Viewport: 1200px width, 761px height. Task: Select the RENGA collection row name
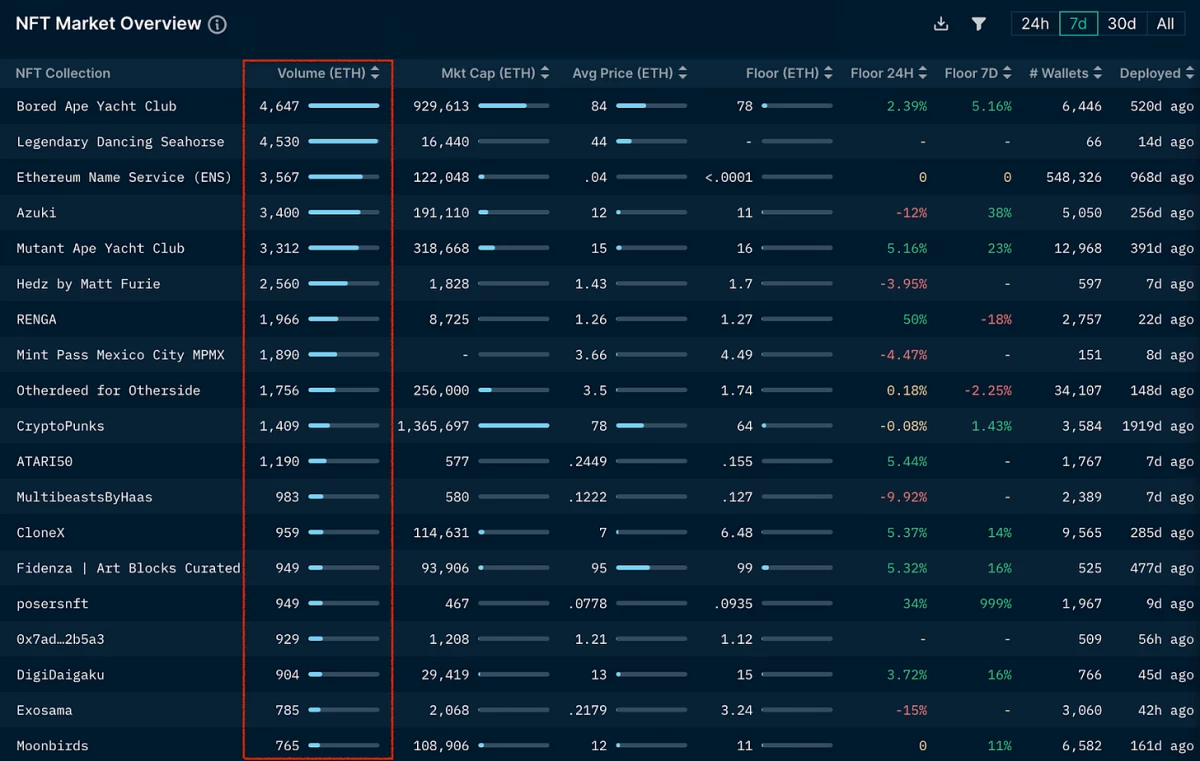(36, 319)
